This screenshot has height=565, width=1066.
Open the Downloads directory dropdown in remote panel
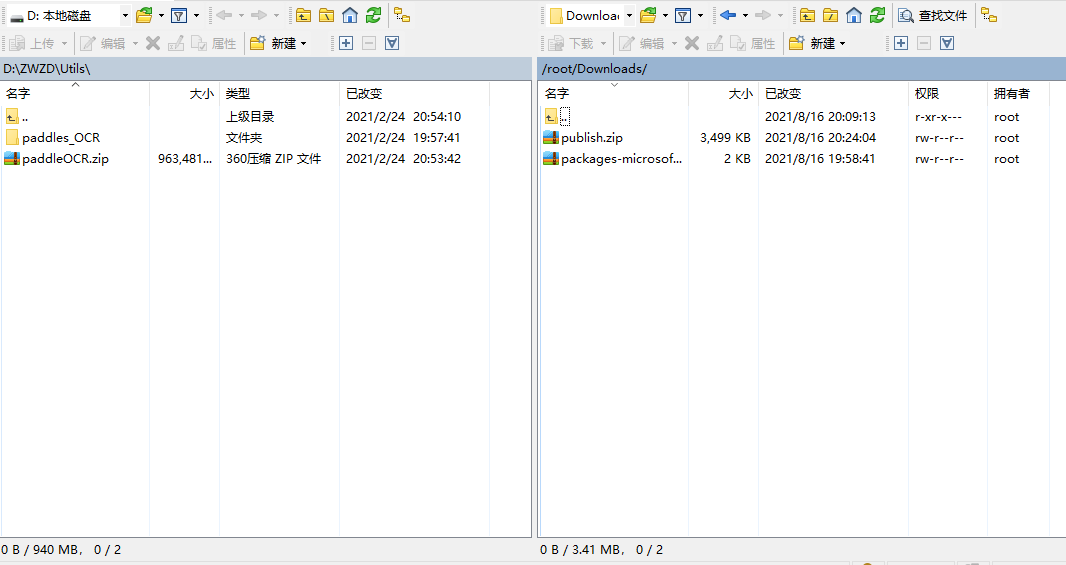coord(629,15)
